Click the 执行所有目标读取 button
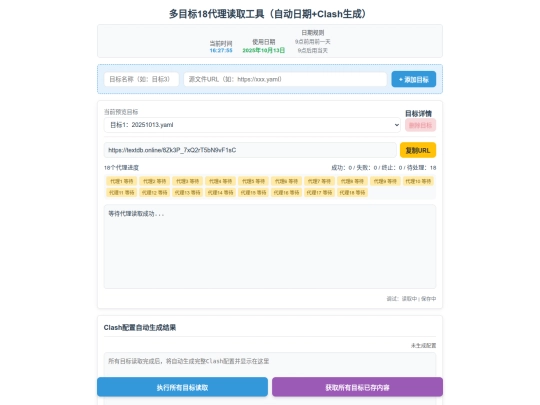Screen dimensions: 540x405 coord(182,387)
